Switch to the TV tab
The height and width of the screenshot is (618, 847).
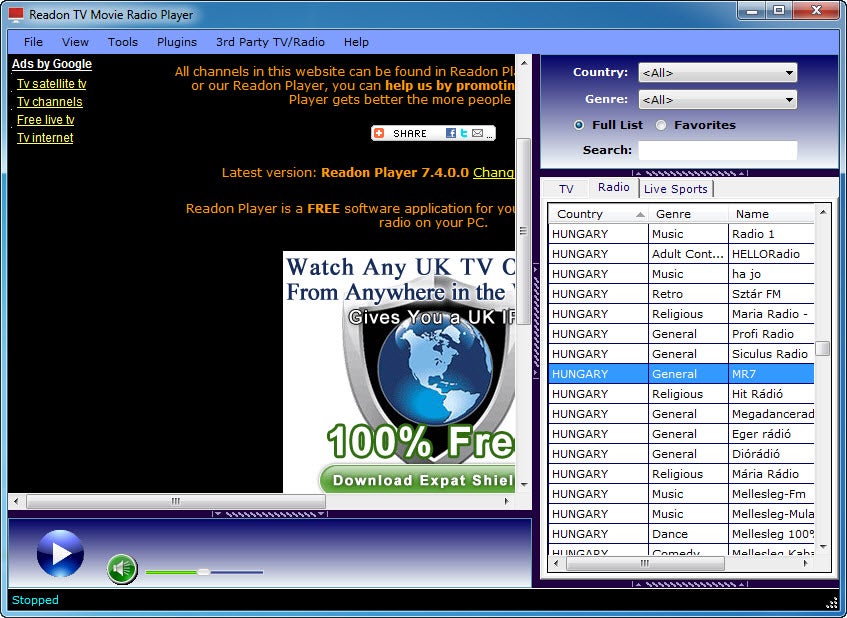click(x=566, y=189)
